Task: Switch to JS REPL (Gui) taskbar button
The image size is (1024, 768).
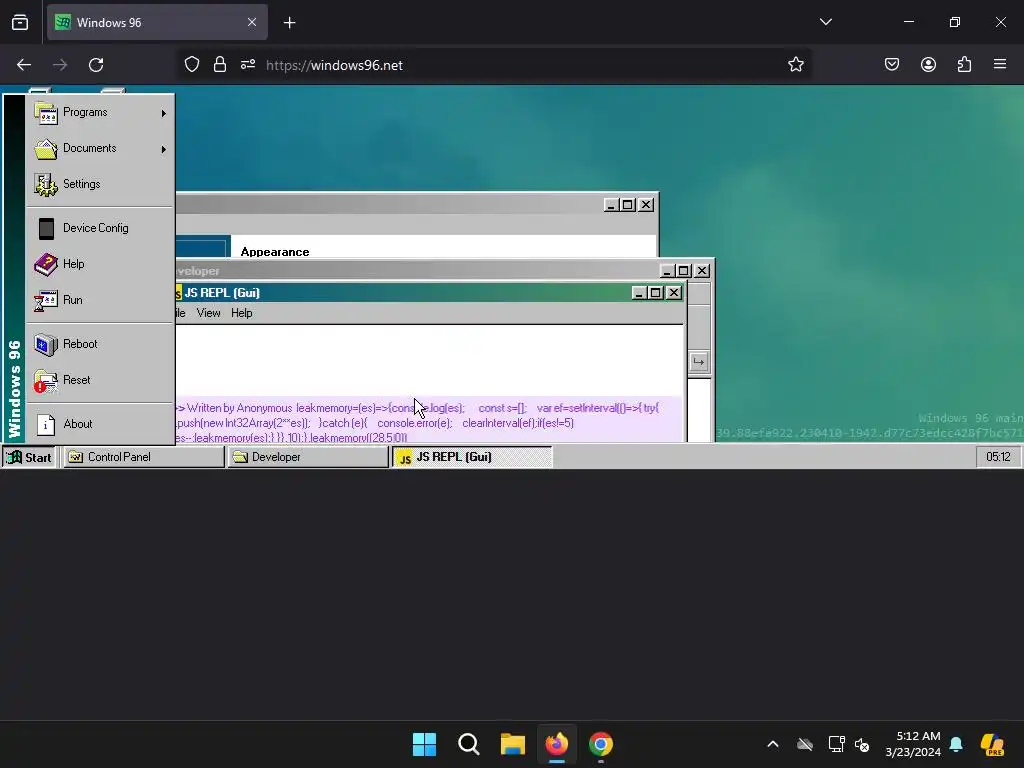Action: (x=472, y=457)
